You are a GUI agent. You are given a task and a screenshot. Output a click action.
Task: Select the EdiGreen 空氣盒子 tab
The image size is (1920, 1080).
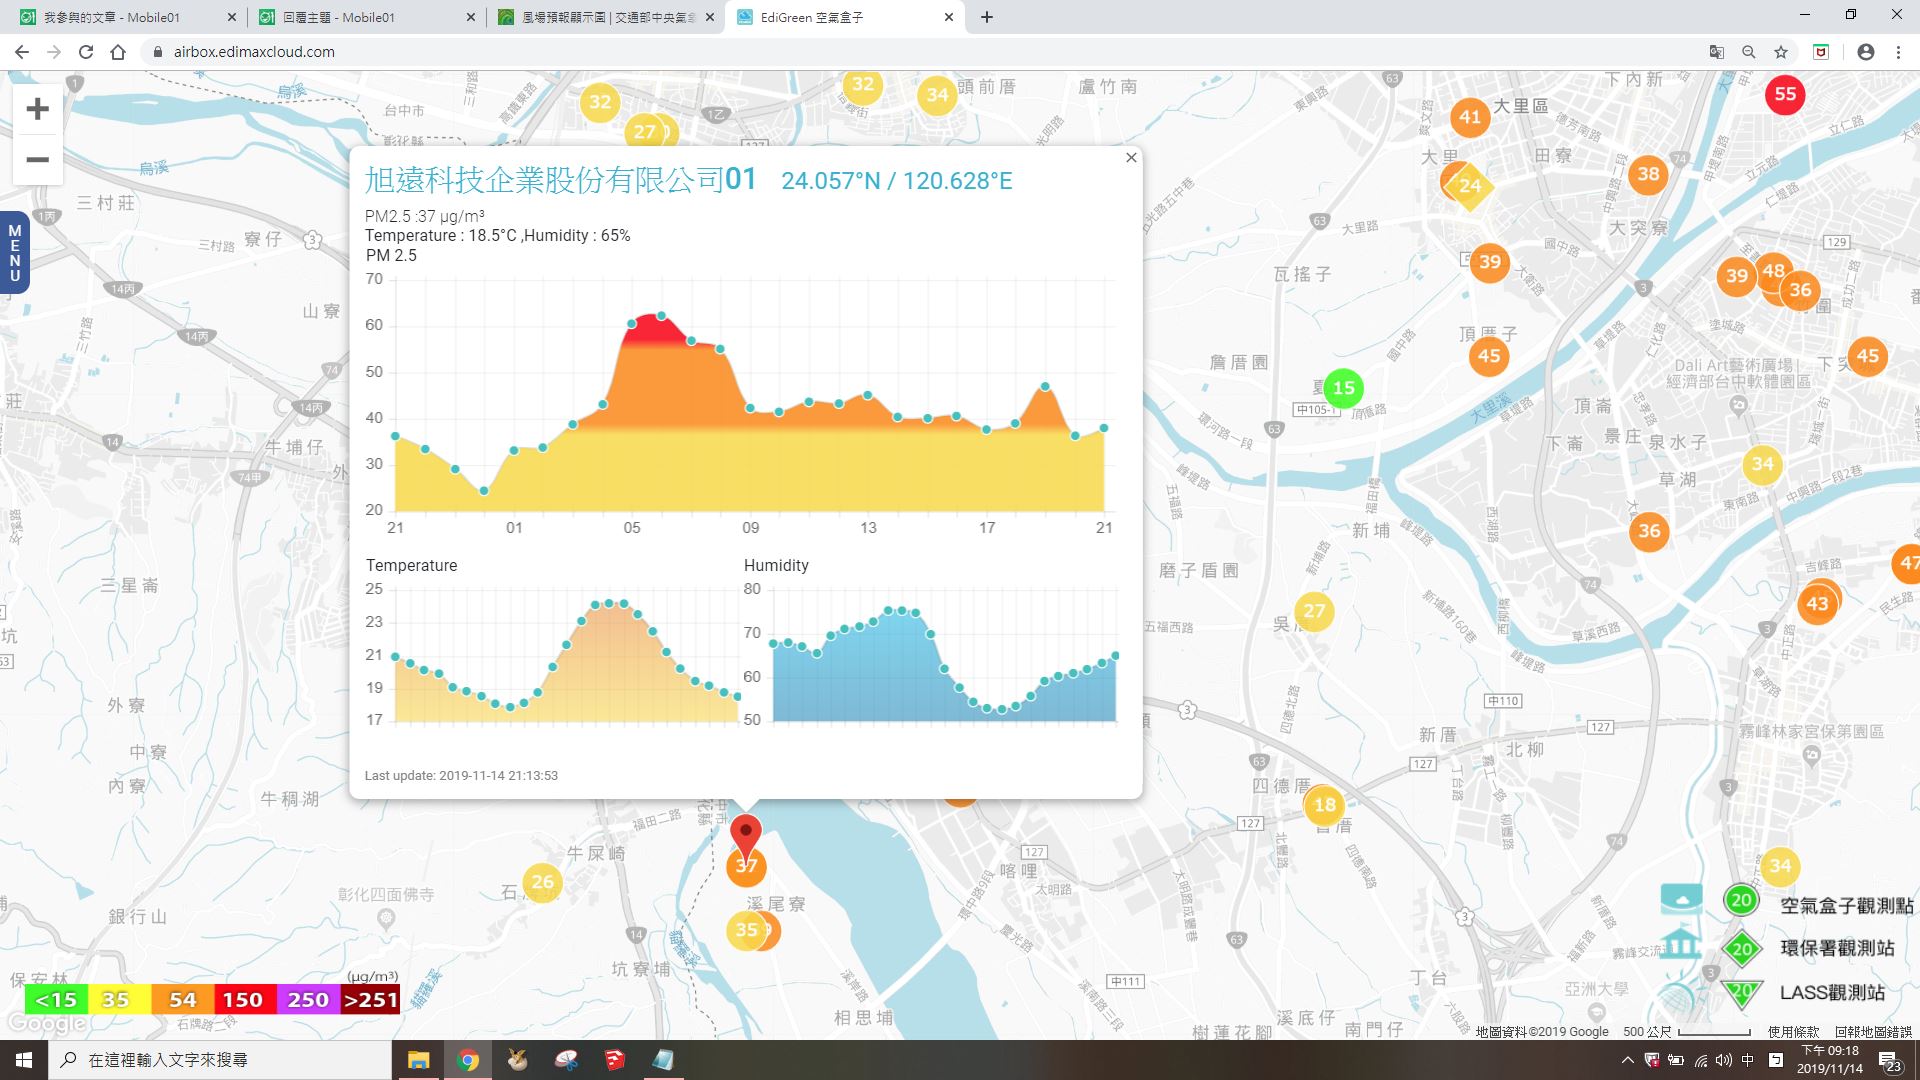846,17
